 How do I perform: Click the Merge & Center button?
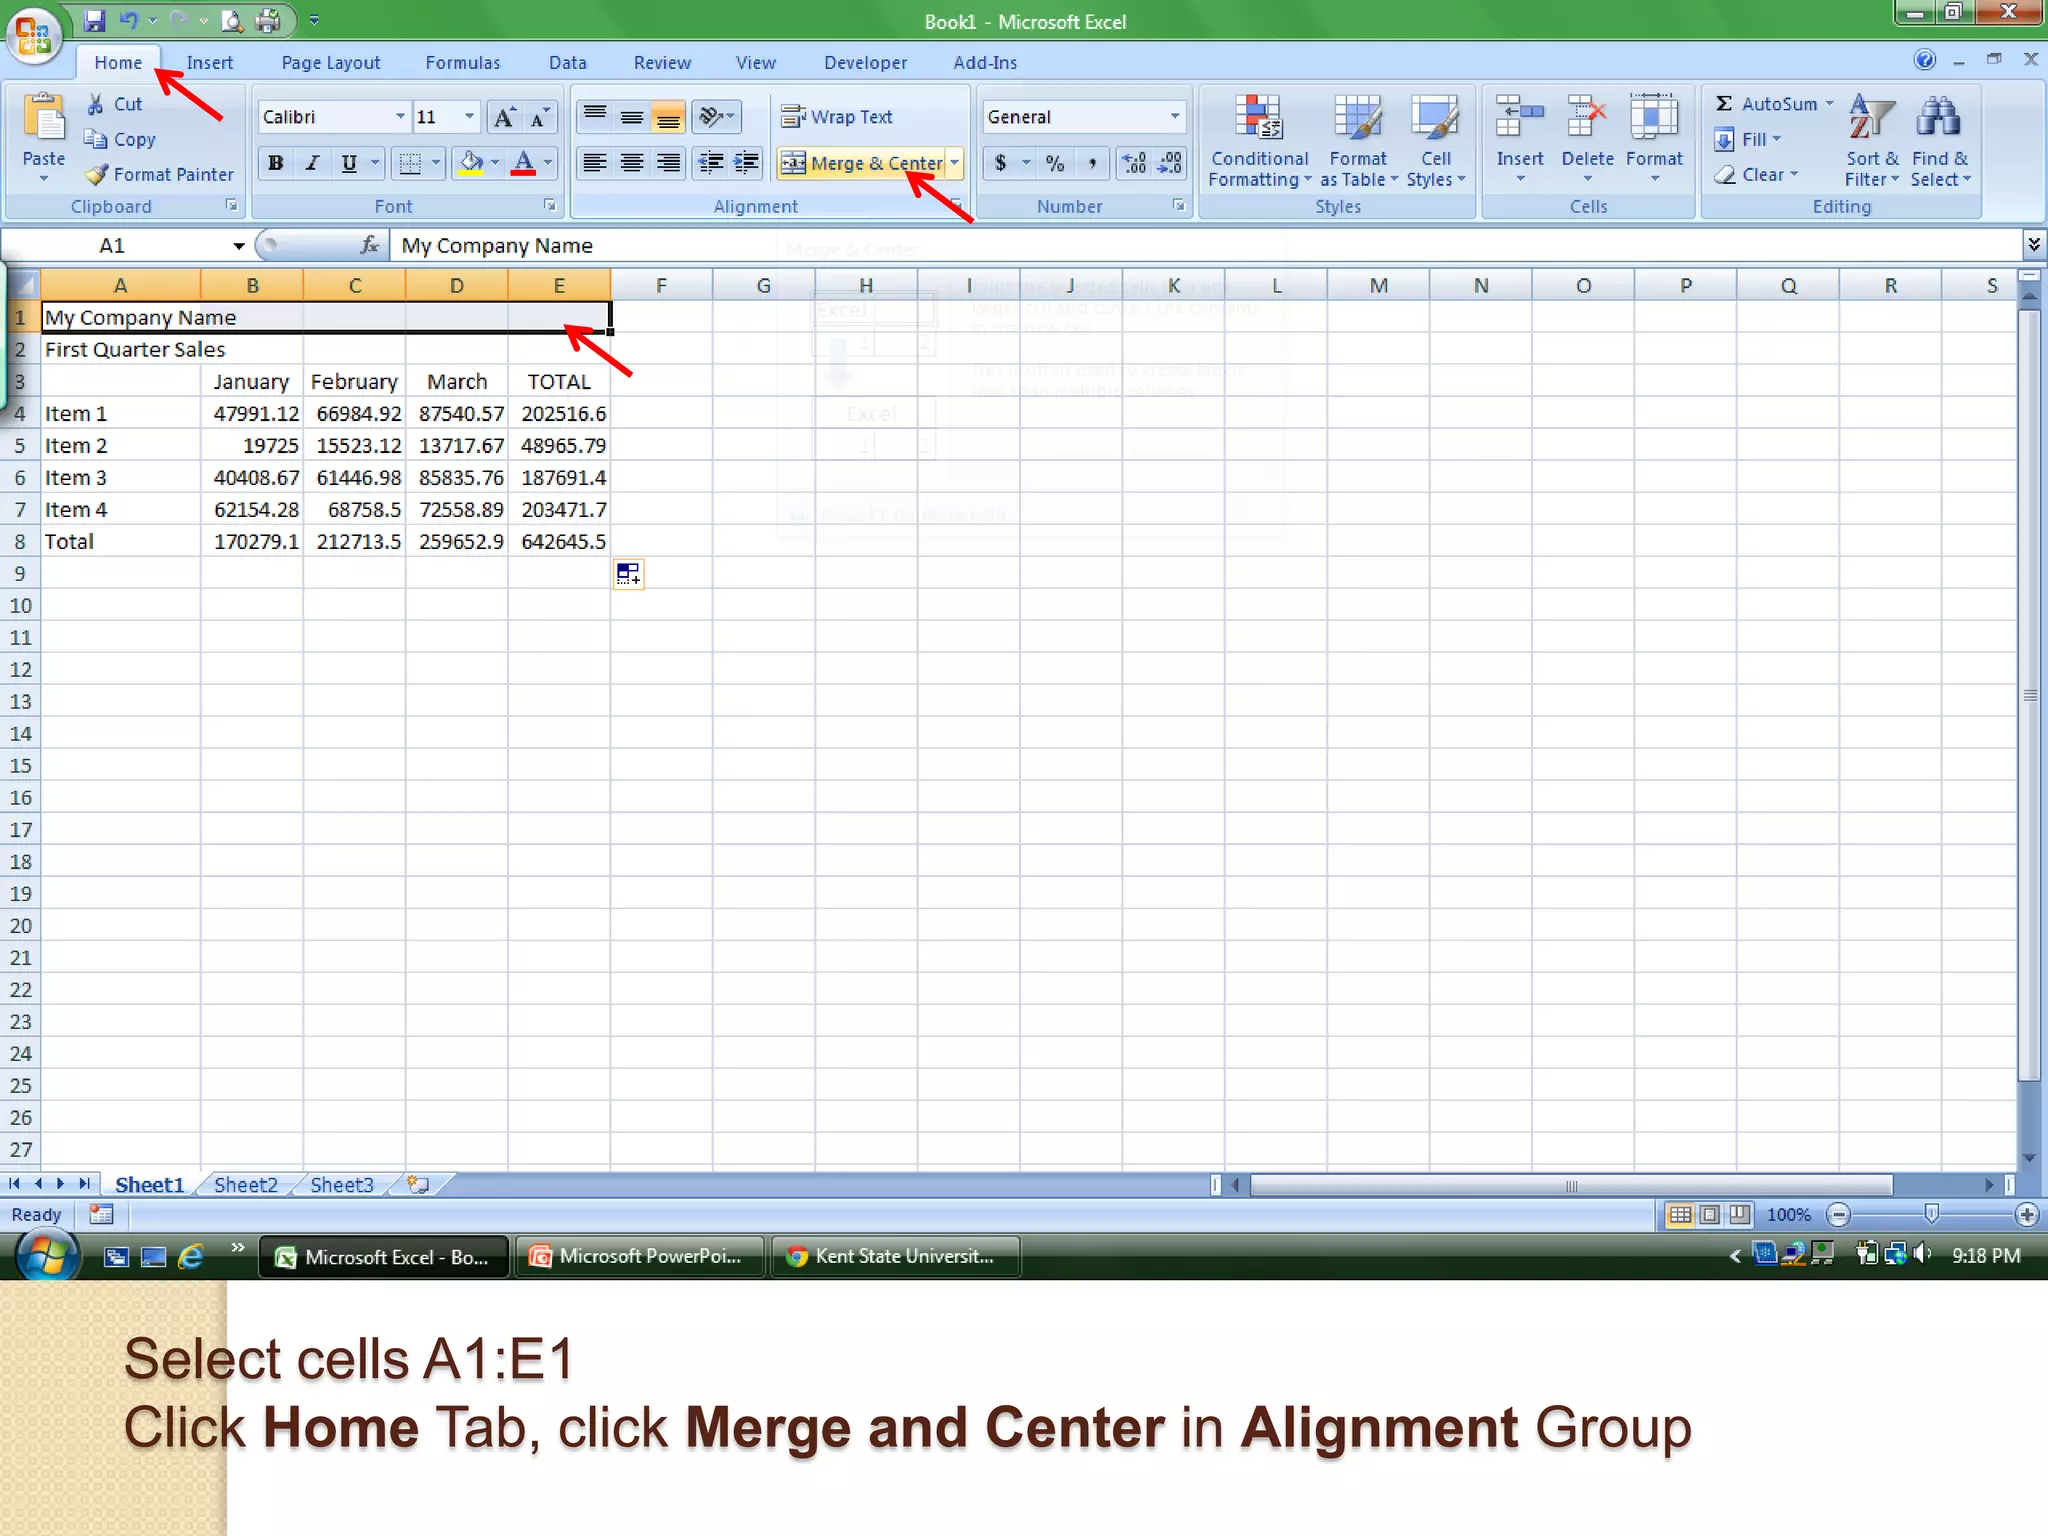(x=862, y=163)
